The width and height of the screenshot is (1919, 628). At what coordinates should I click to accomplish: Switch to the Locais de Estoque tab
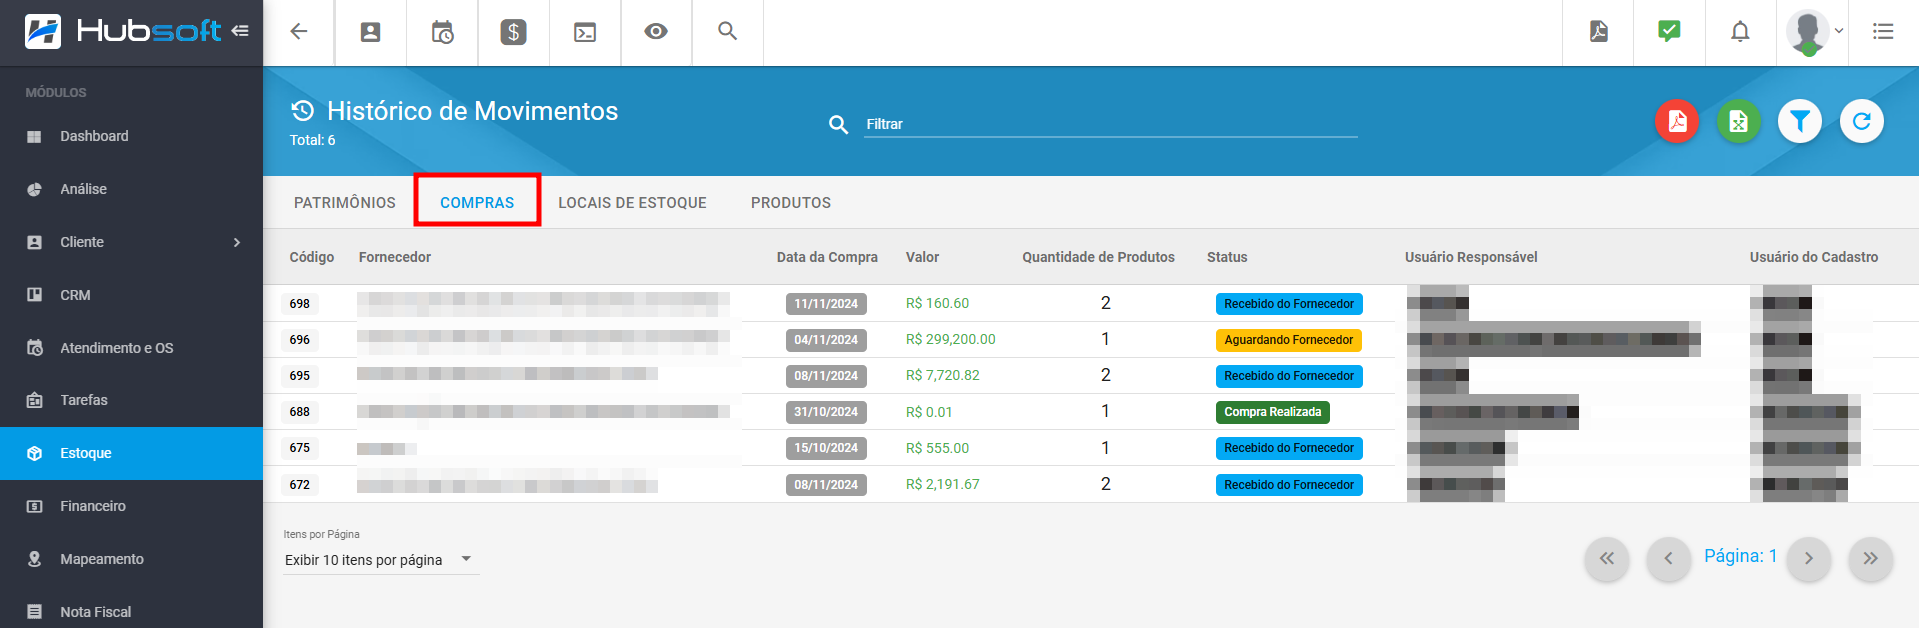[x=632, y=203]
